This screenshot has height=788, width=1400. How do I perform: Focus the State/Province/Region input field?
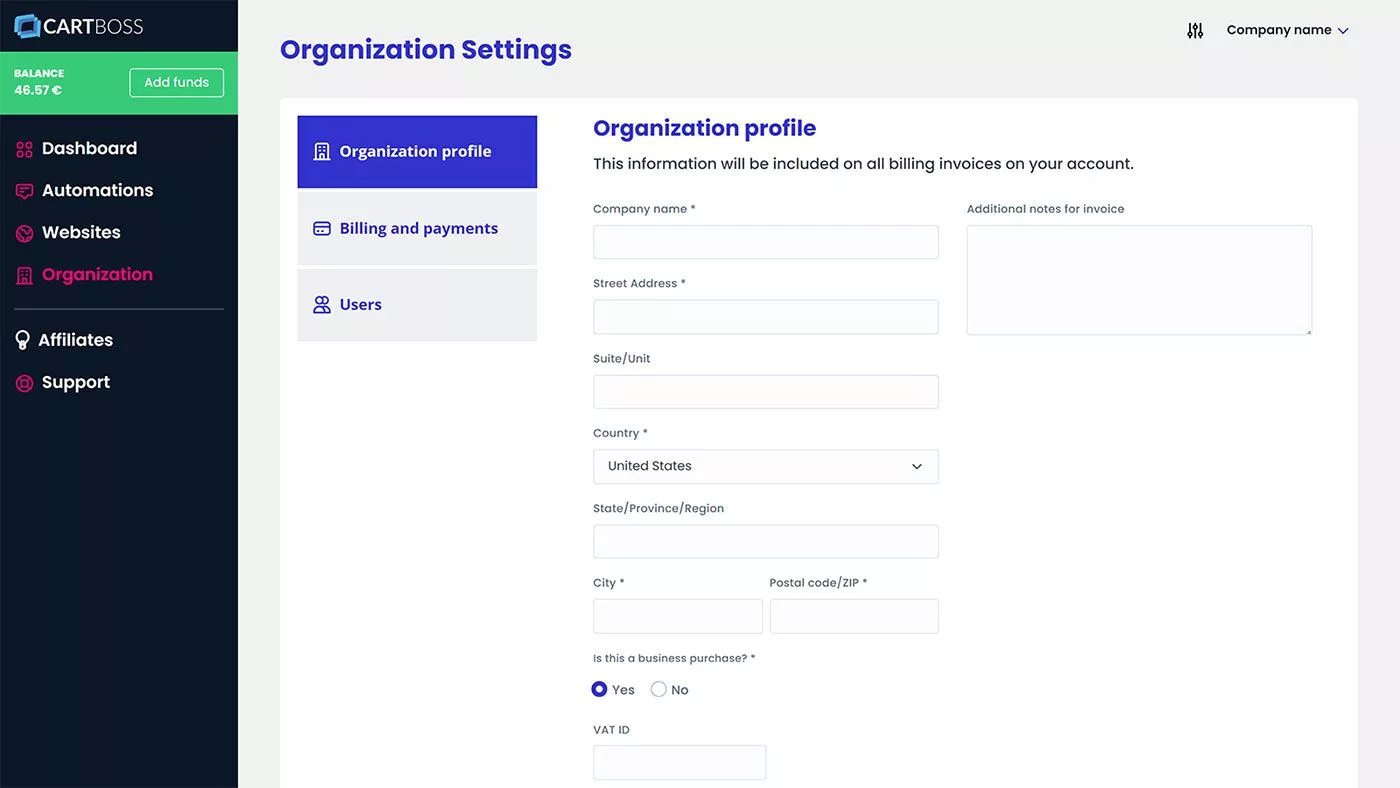point(766,542)
